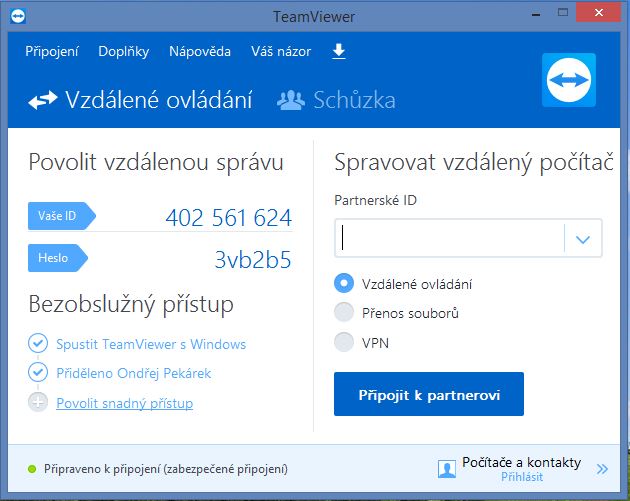Click the people icon next to Schůzka
Viewport: 630px width, 501px height.
tap(291, 100)
